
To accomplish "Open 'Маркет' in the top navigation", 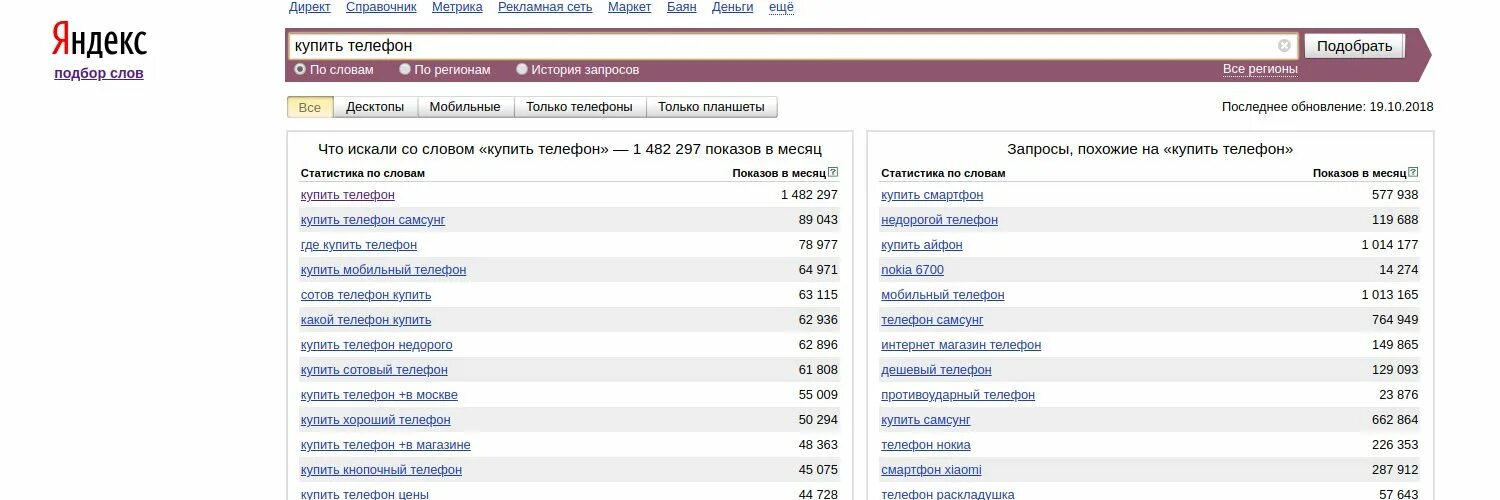I will (630, 7).
